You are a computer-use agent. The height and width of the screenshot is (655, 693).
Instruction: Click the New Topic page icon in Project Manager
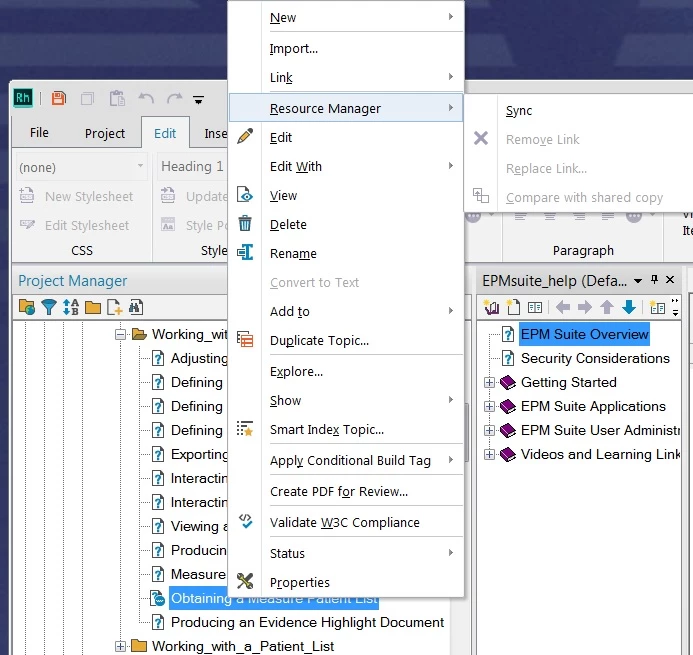point(114,307)
